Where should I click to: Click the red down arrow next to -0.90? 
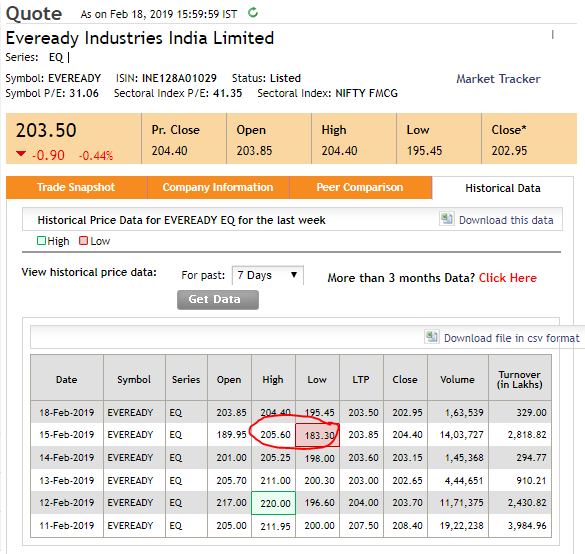(21, 153)
